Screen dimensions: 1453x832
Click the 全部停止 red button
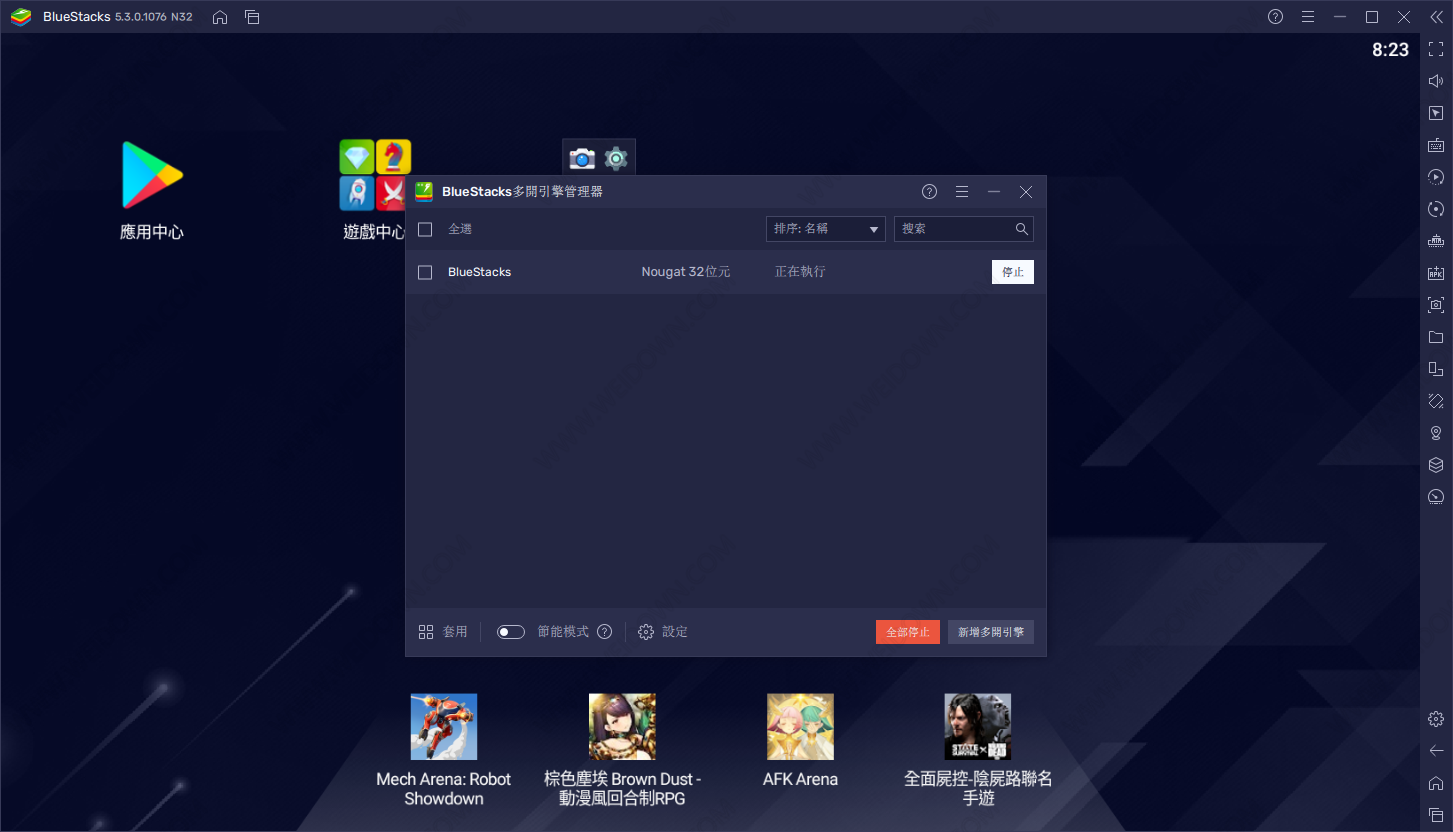pos(908,632)
